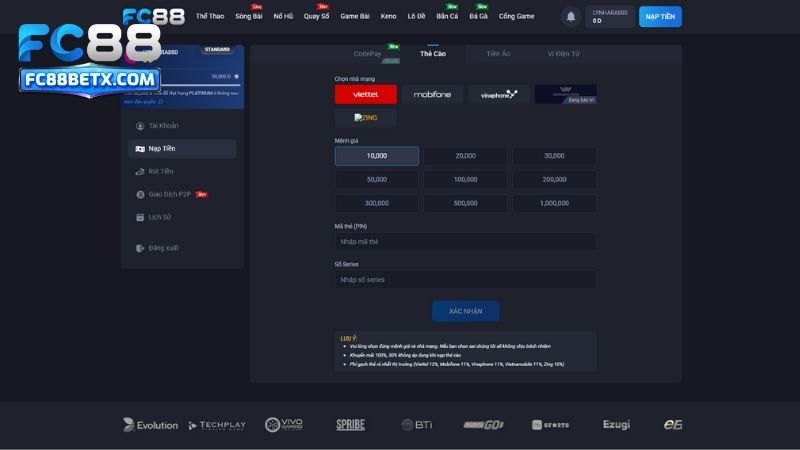The image size is (800, 450).
Task: Select the Vinaphone carrier
Action: tap(499, 94)
